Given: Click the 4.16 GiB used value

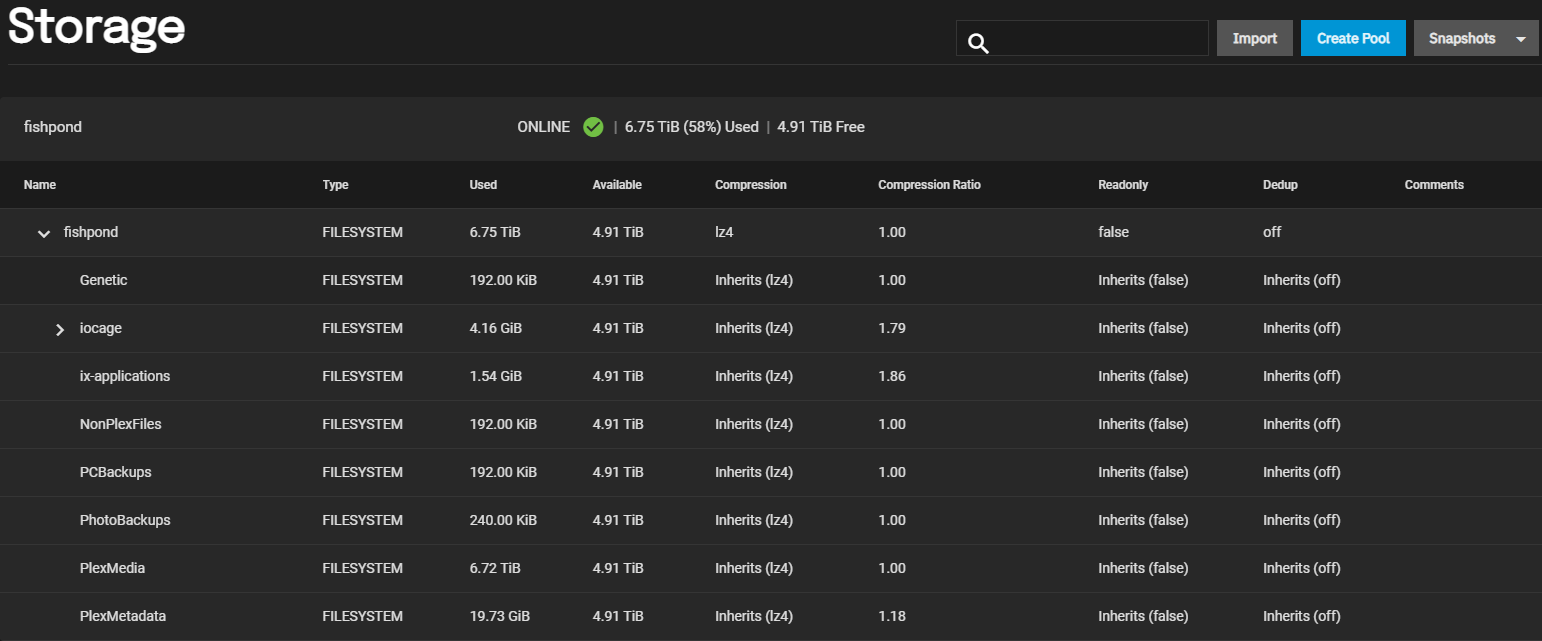Looking at the screenshot, I should (495, 328).
